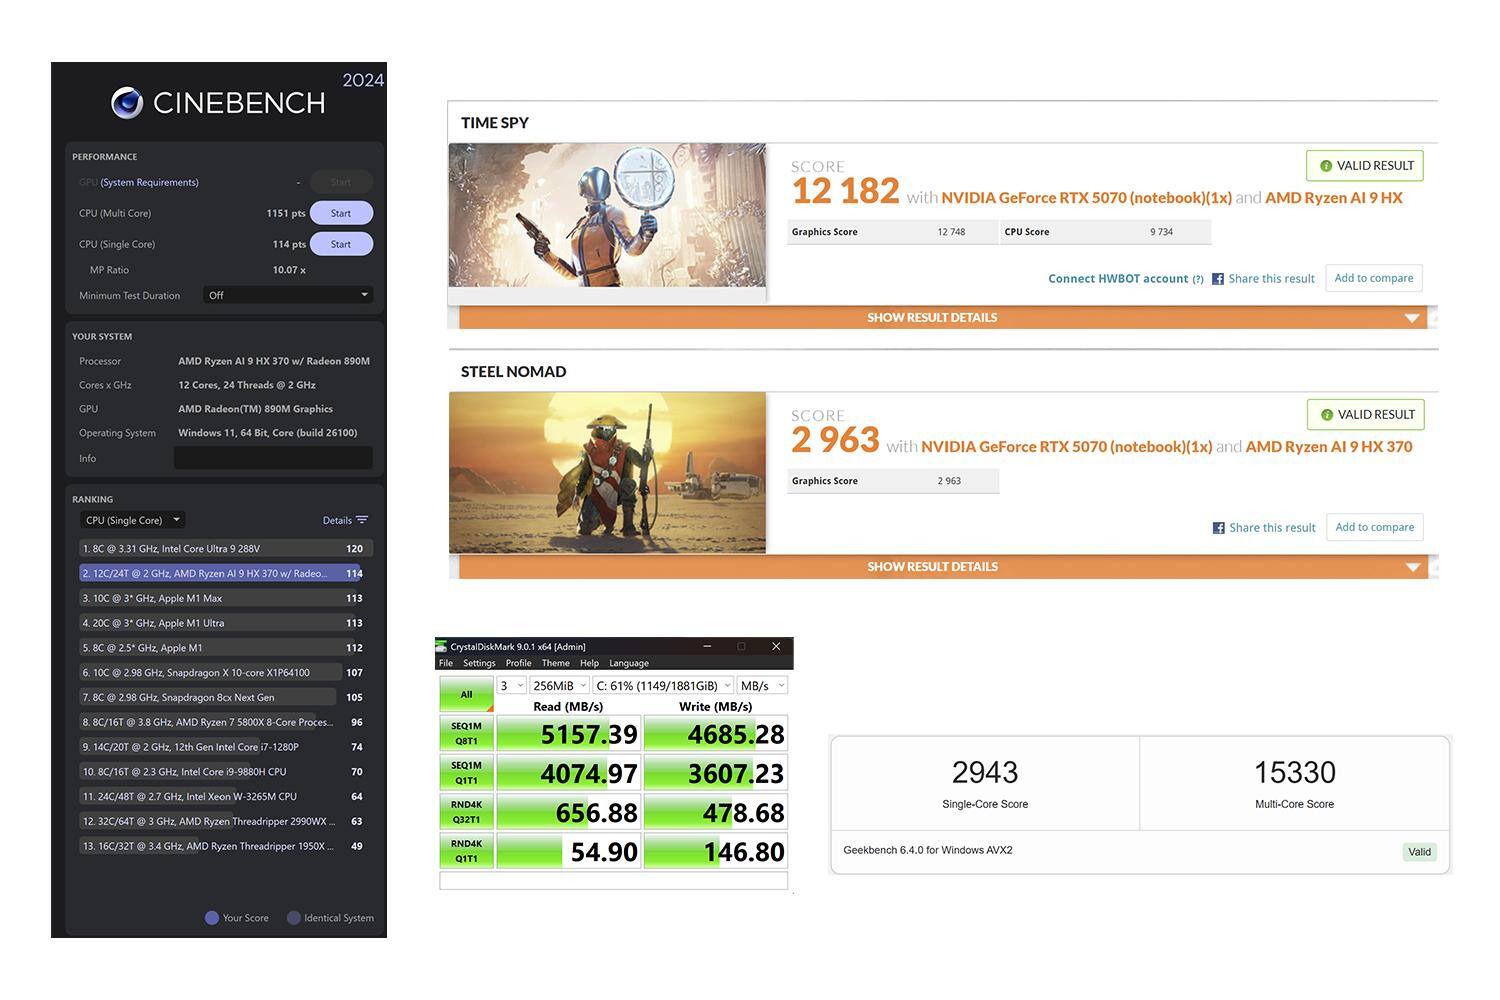
Task: Click the CrystalDiskMark title bar app icon
Action: tap(442, 647)
